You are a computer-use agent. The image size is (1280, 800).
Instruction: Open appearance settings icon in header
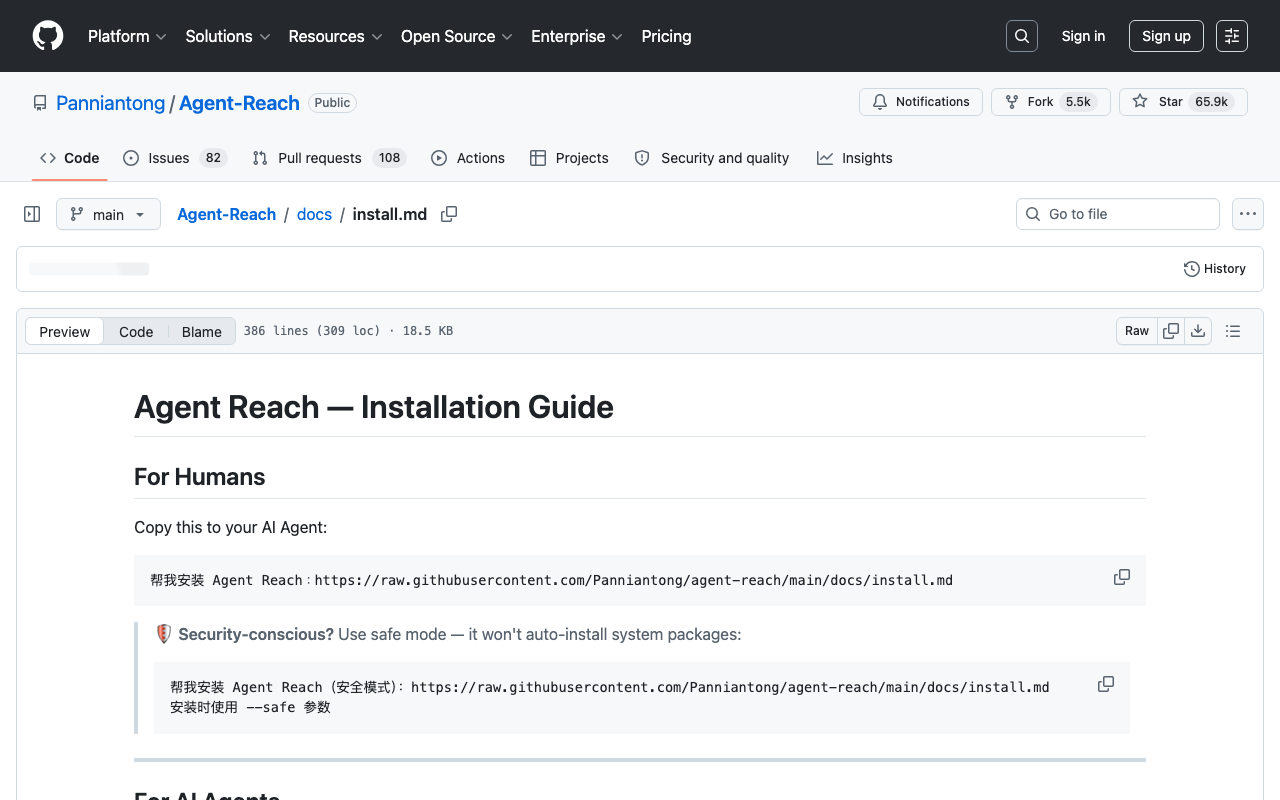tap(1232, 36)
